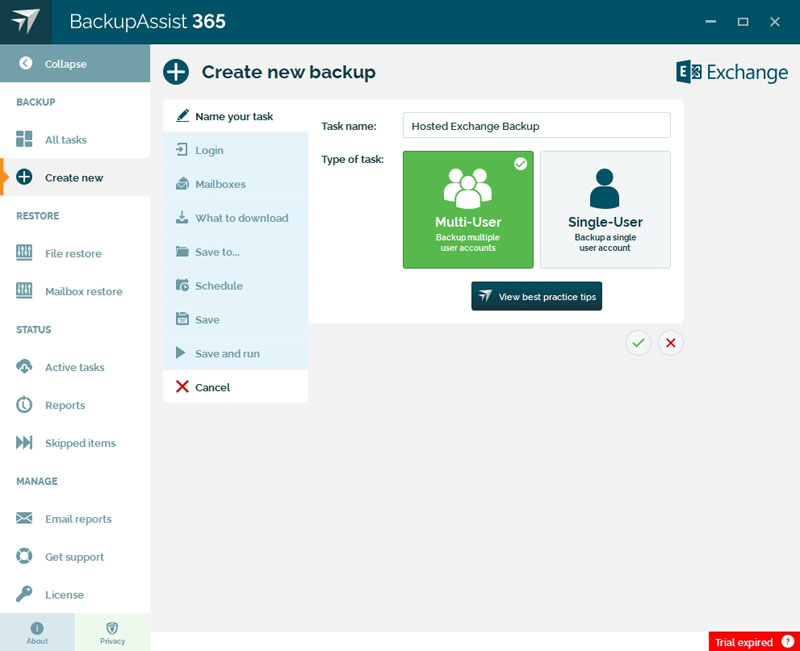View Active tasks status
Screen dimensions: 800x651
pyautogui.click(x=75, y=367)
